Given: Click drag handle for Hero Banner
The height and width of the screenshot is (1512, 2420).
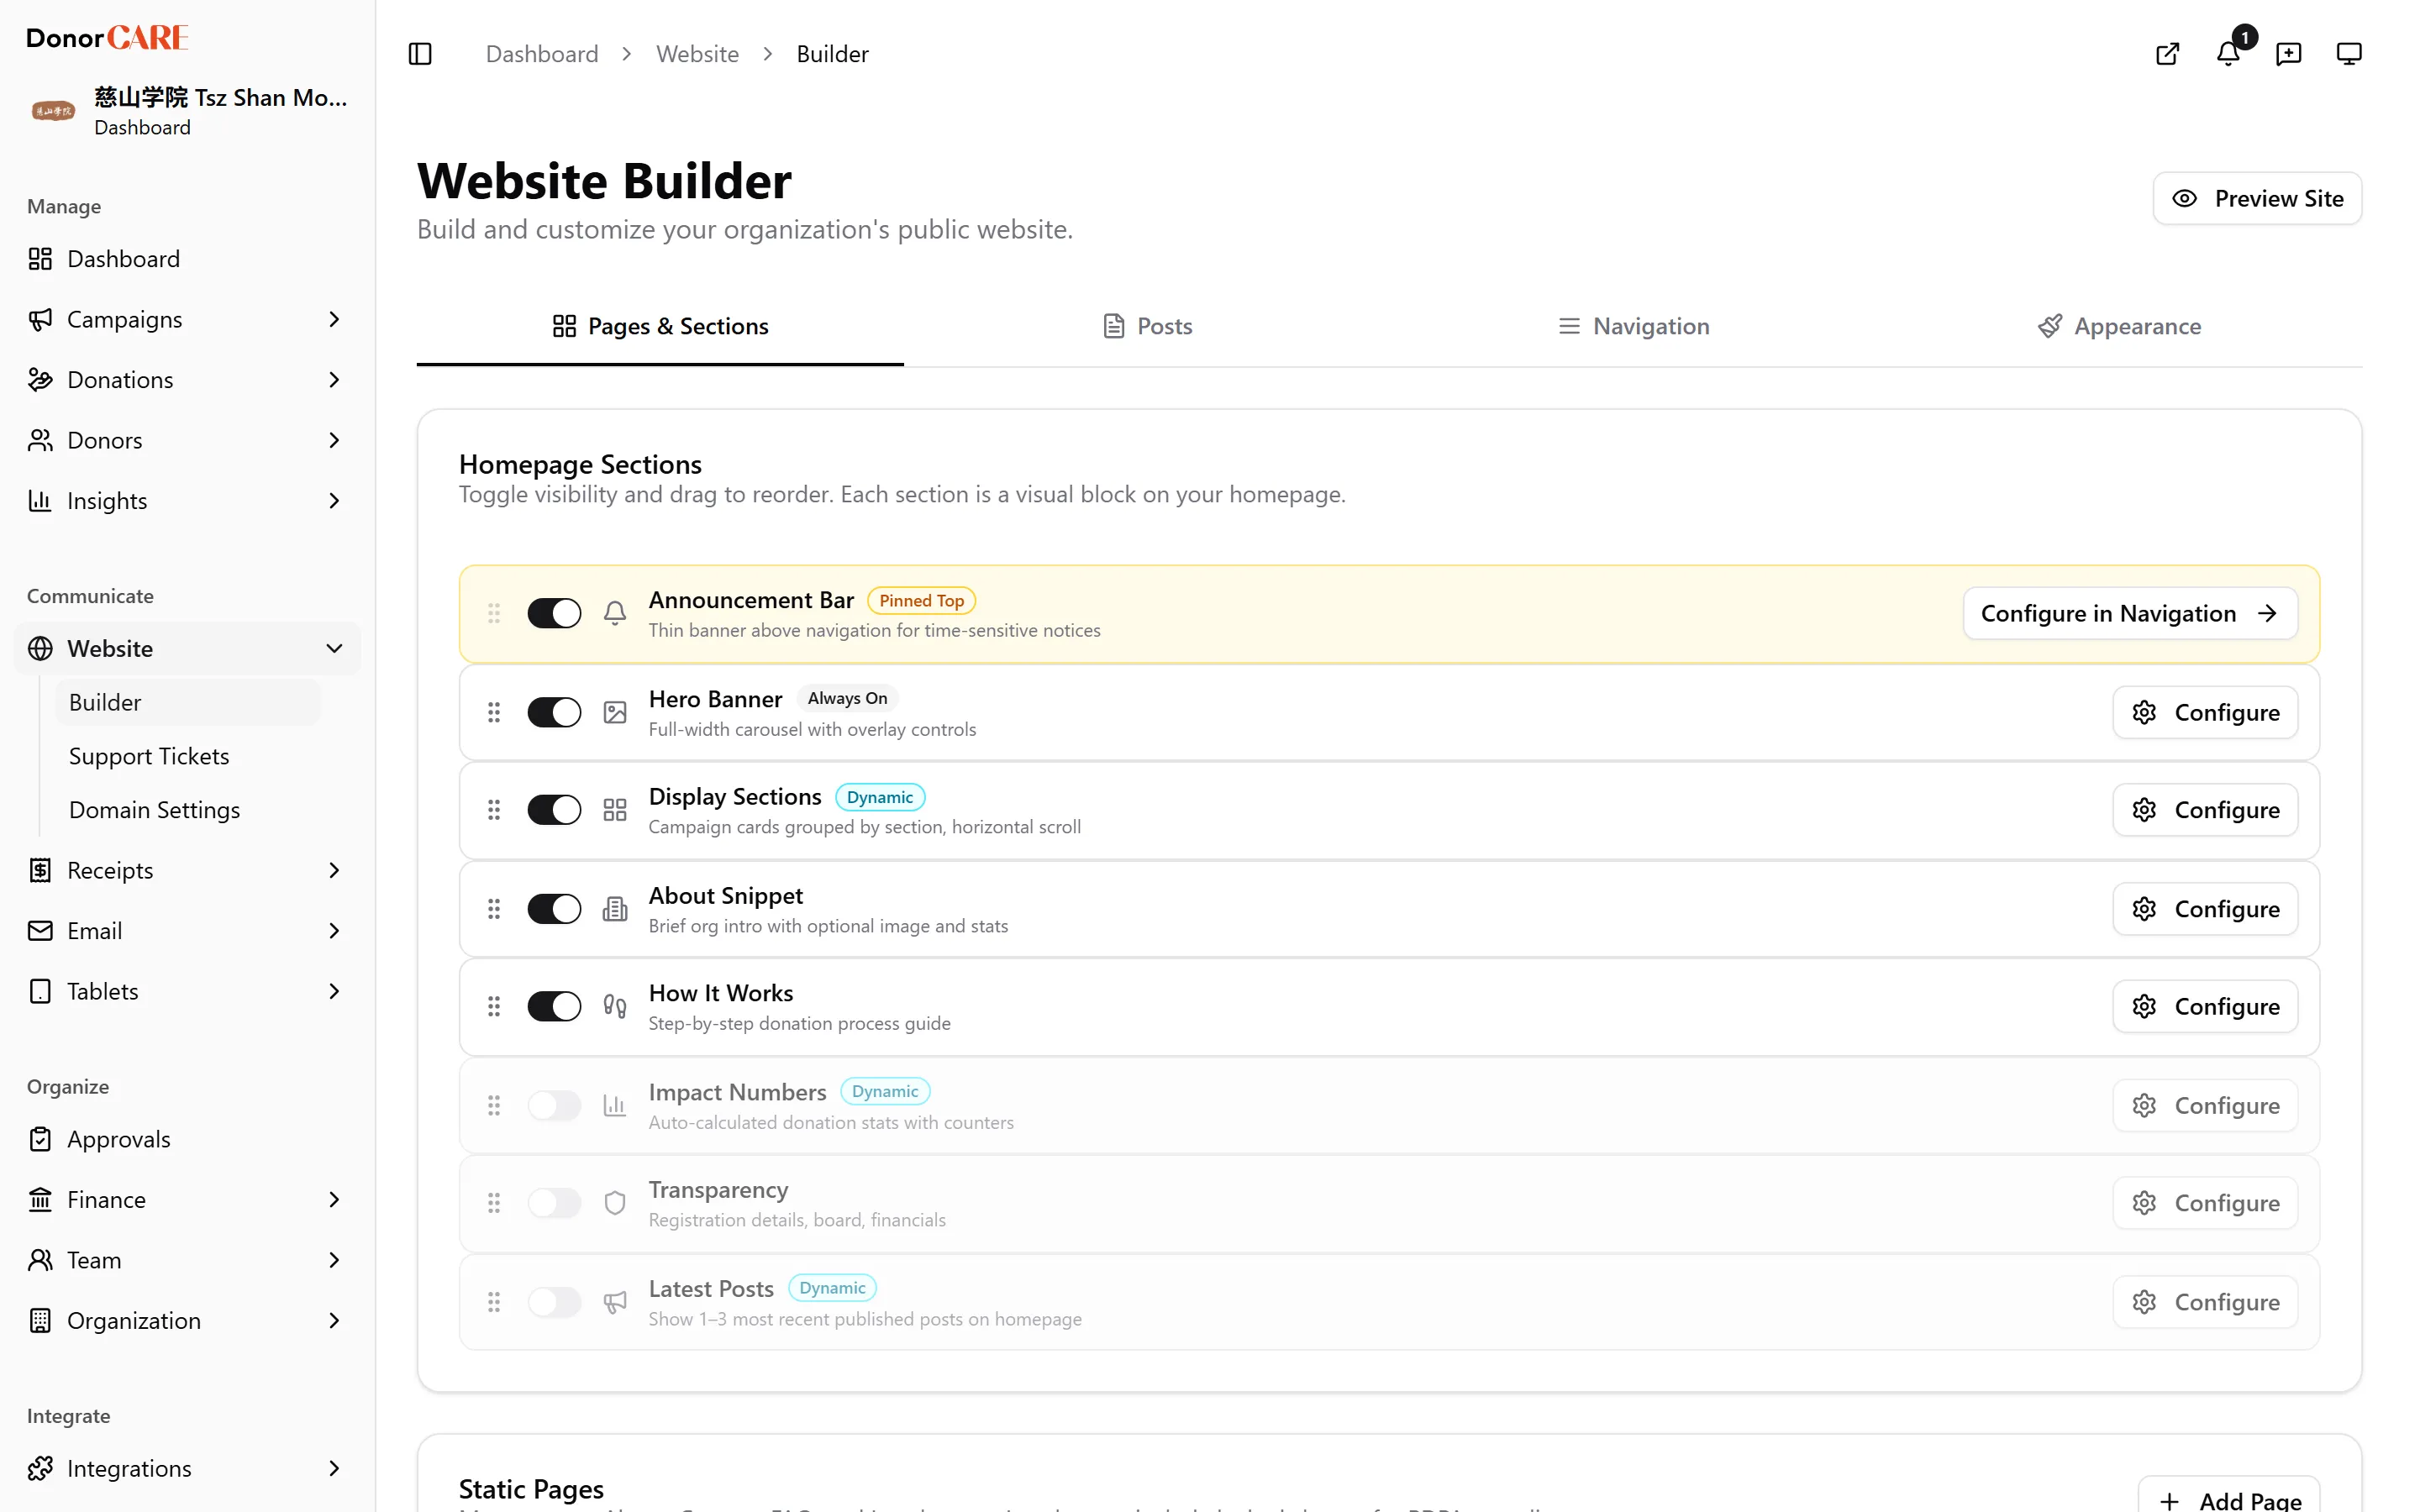Looking at the screenshot, I should click(494, 712).
